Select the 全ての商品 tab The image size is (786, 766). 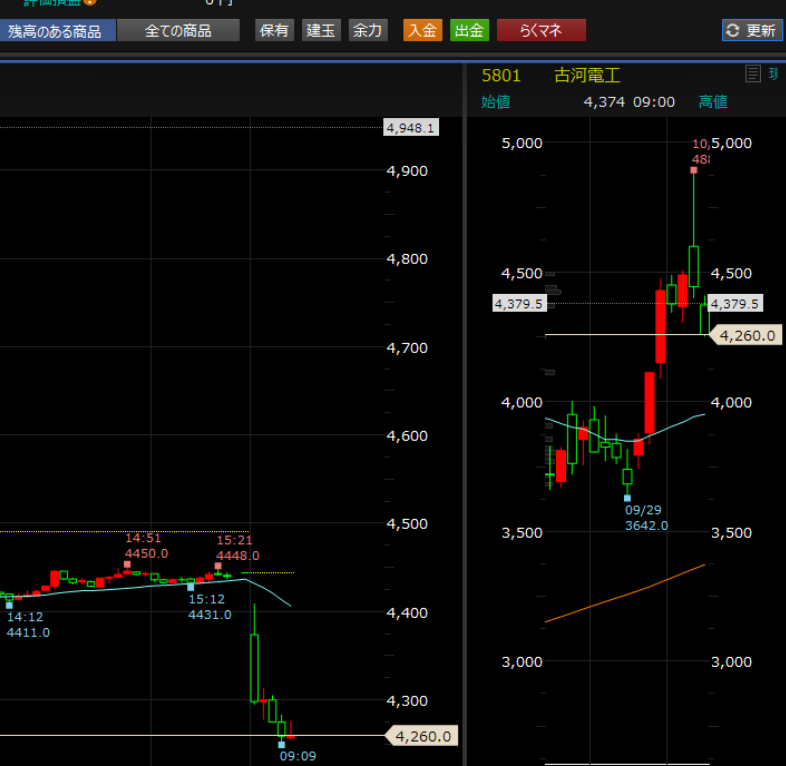tap(178, 31)
